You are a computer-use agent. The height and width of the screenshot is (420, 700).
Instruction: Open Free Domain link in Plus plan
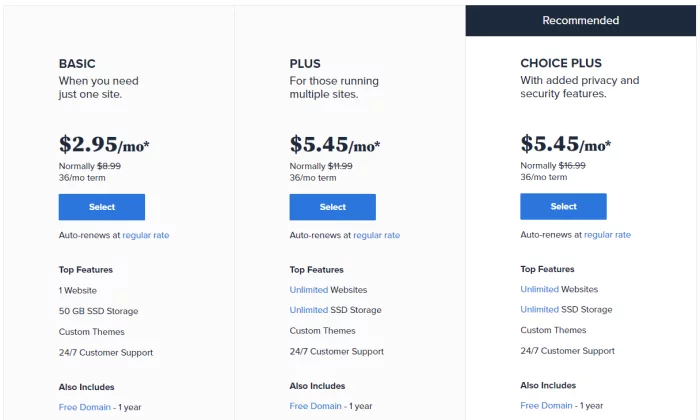click(x=316, y=406)
